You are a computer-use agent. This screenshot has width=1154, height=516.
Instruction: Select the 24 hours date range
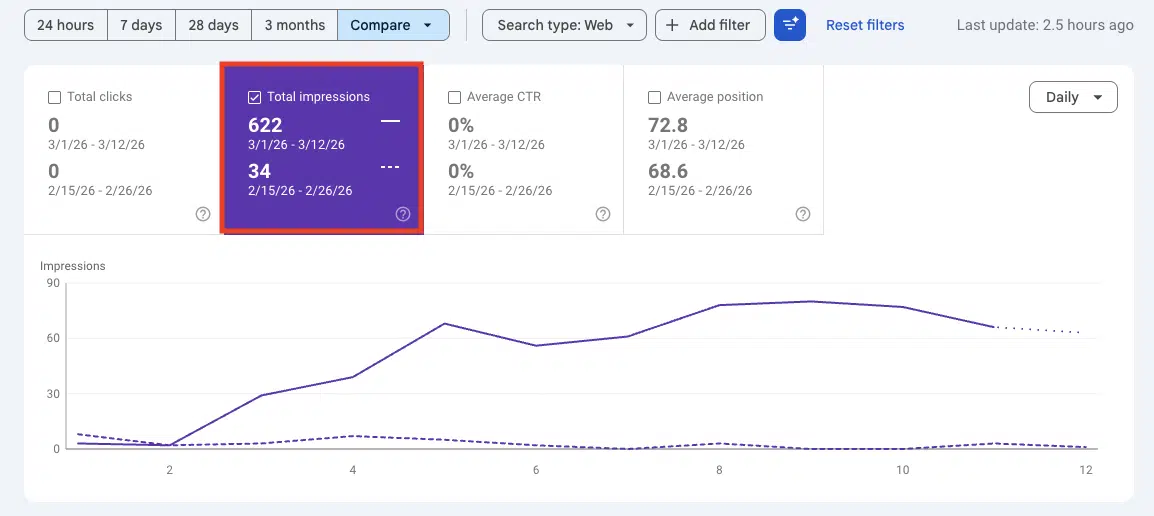tap(65, 25)
